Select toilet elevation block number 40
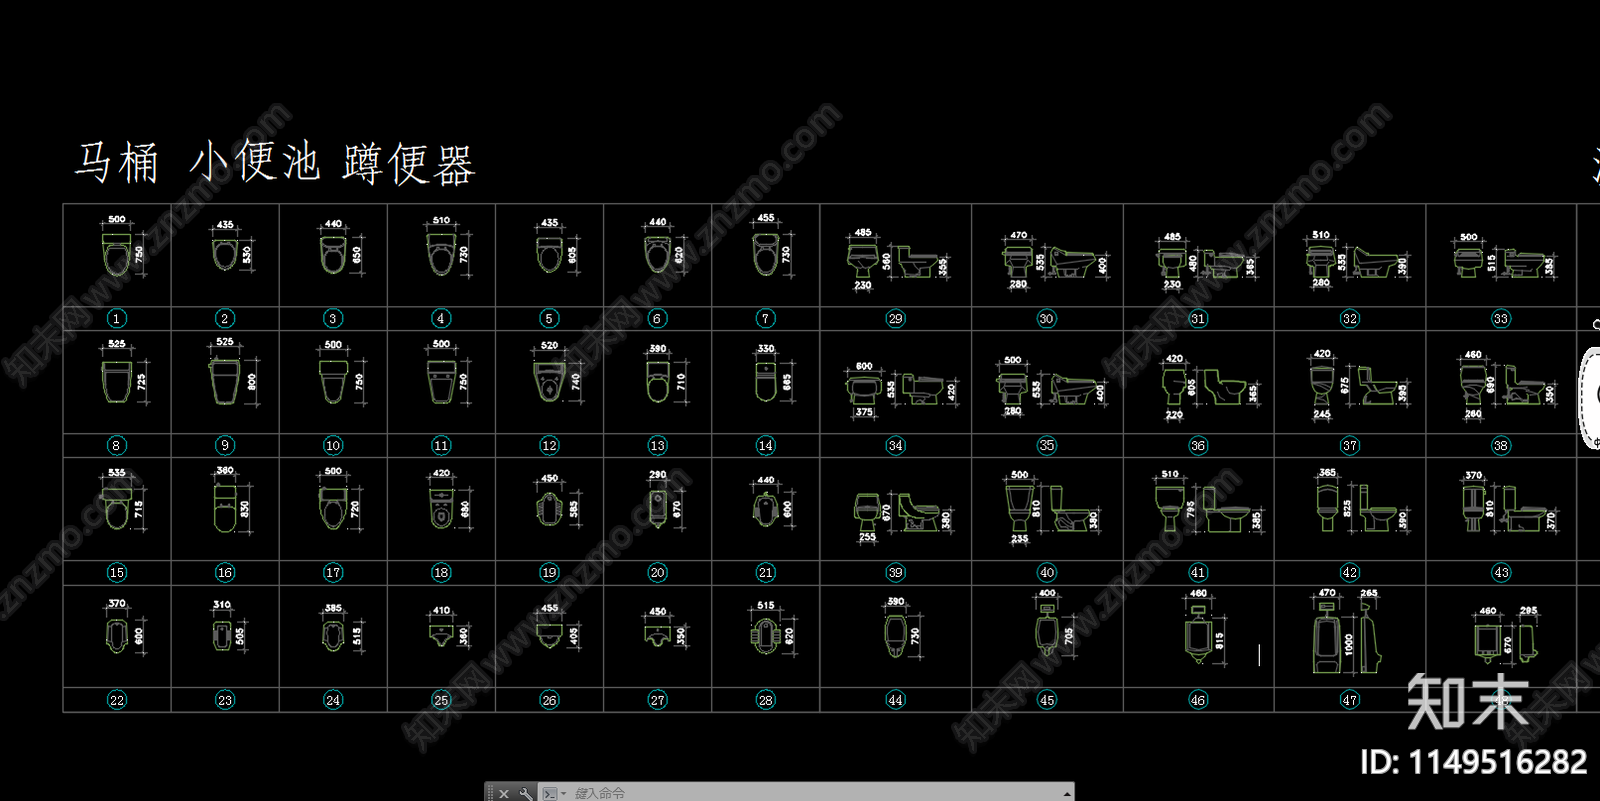Screen dimensions: 1600x801 click(1047, 506)
